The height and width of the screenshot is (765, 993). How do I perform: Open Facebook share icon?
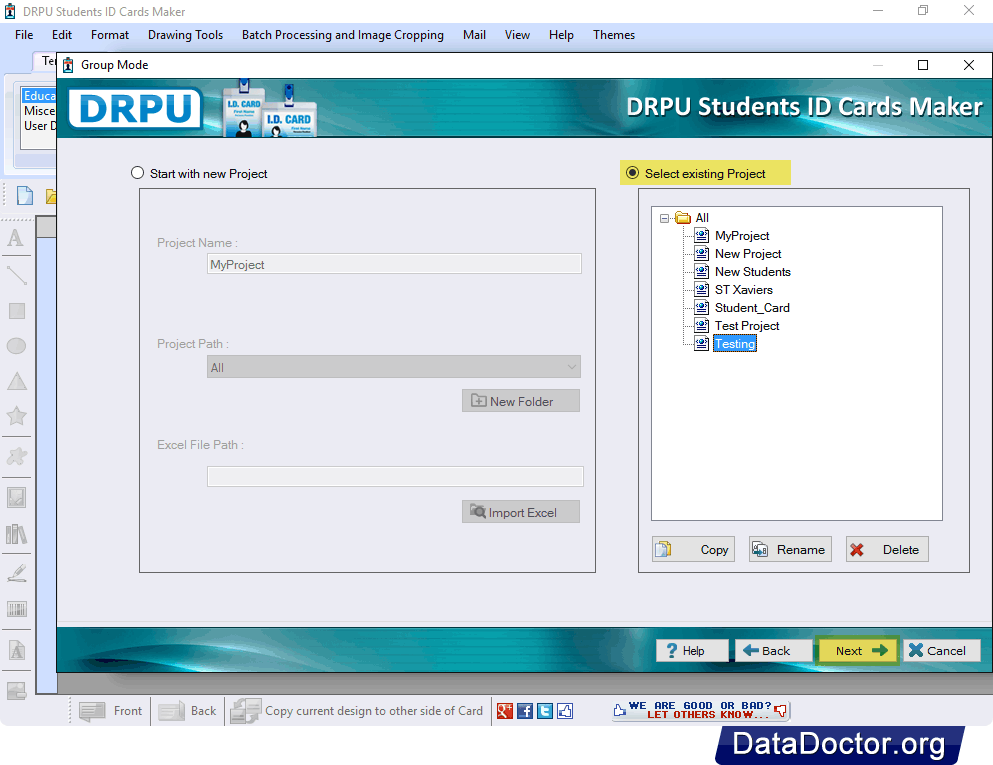click(525, 711)
